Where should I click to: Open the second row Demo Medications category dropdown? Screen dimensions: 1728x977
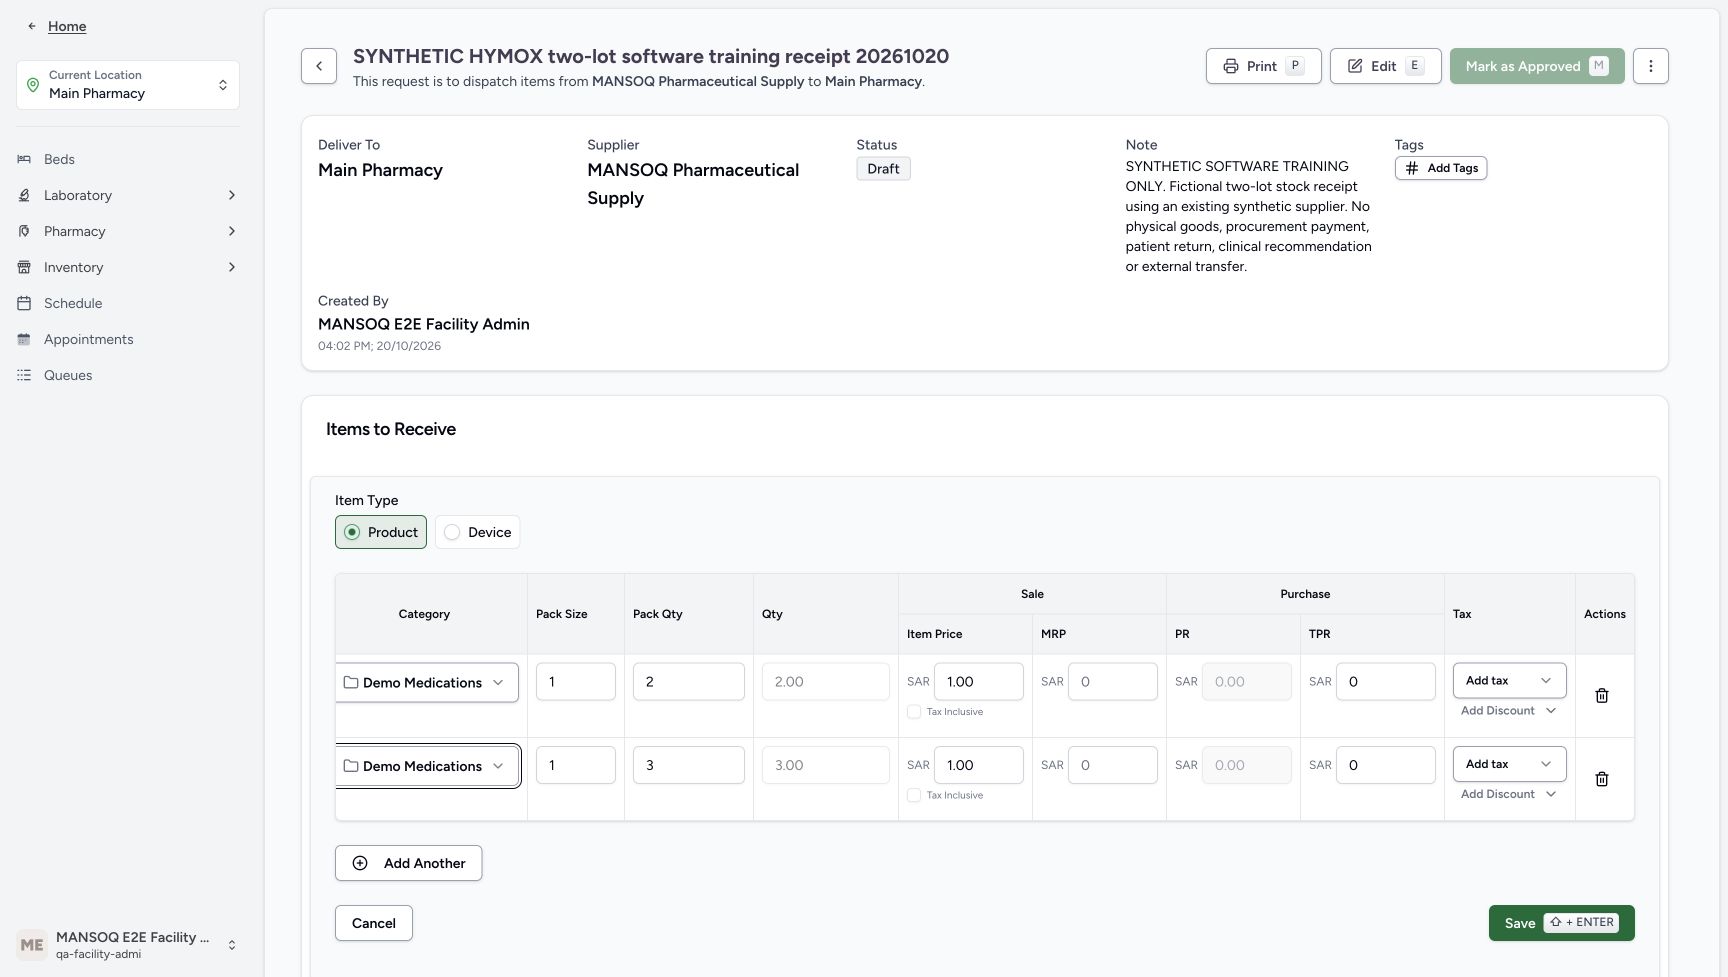pos(427,766)
